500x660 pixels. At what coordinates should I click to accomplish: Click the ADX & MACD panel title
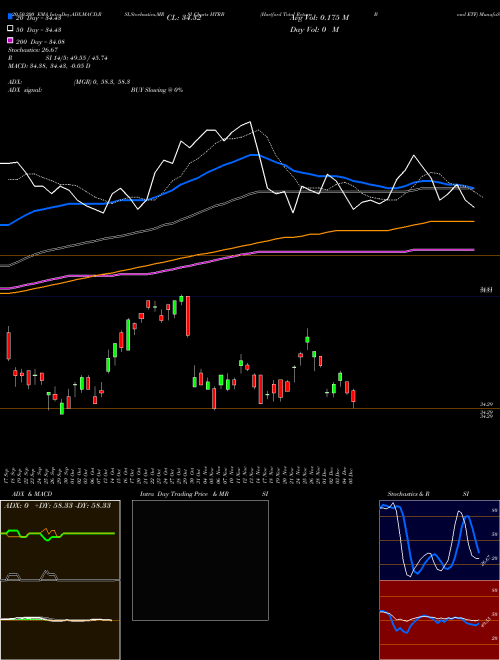[x=32, y=494]
